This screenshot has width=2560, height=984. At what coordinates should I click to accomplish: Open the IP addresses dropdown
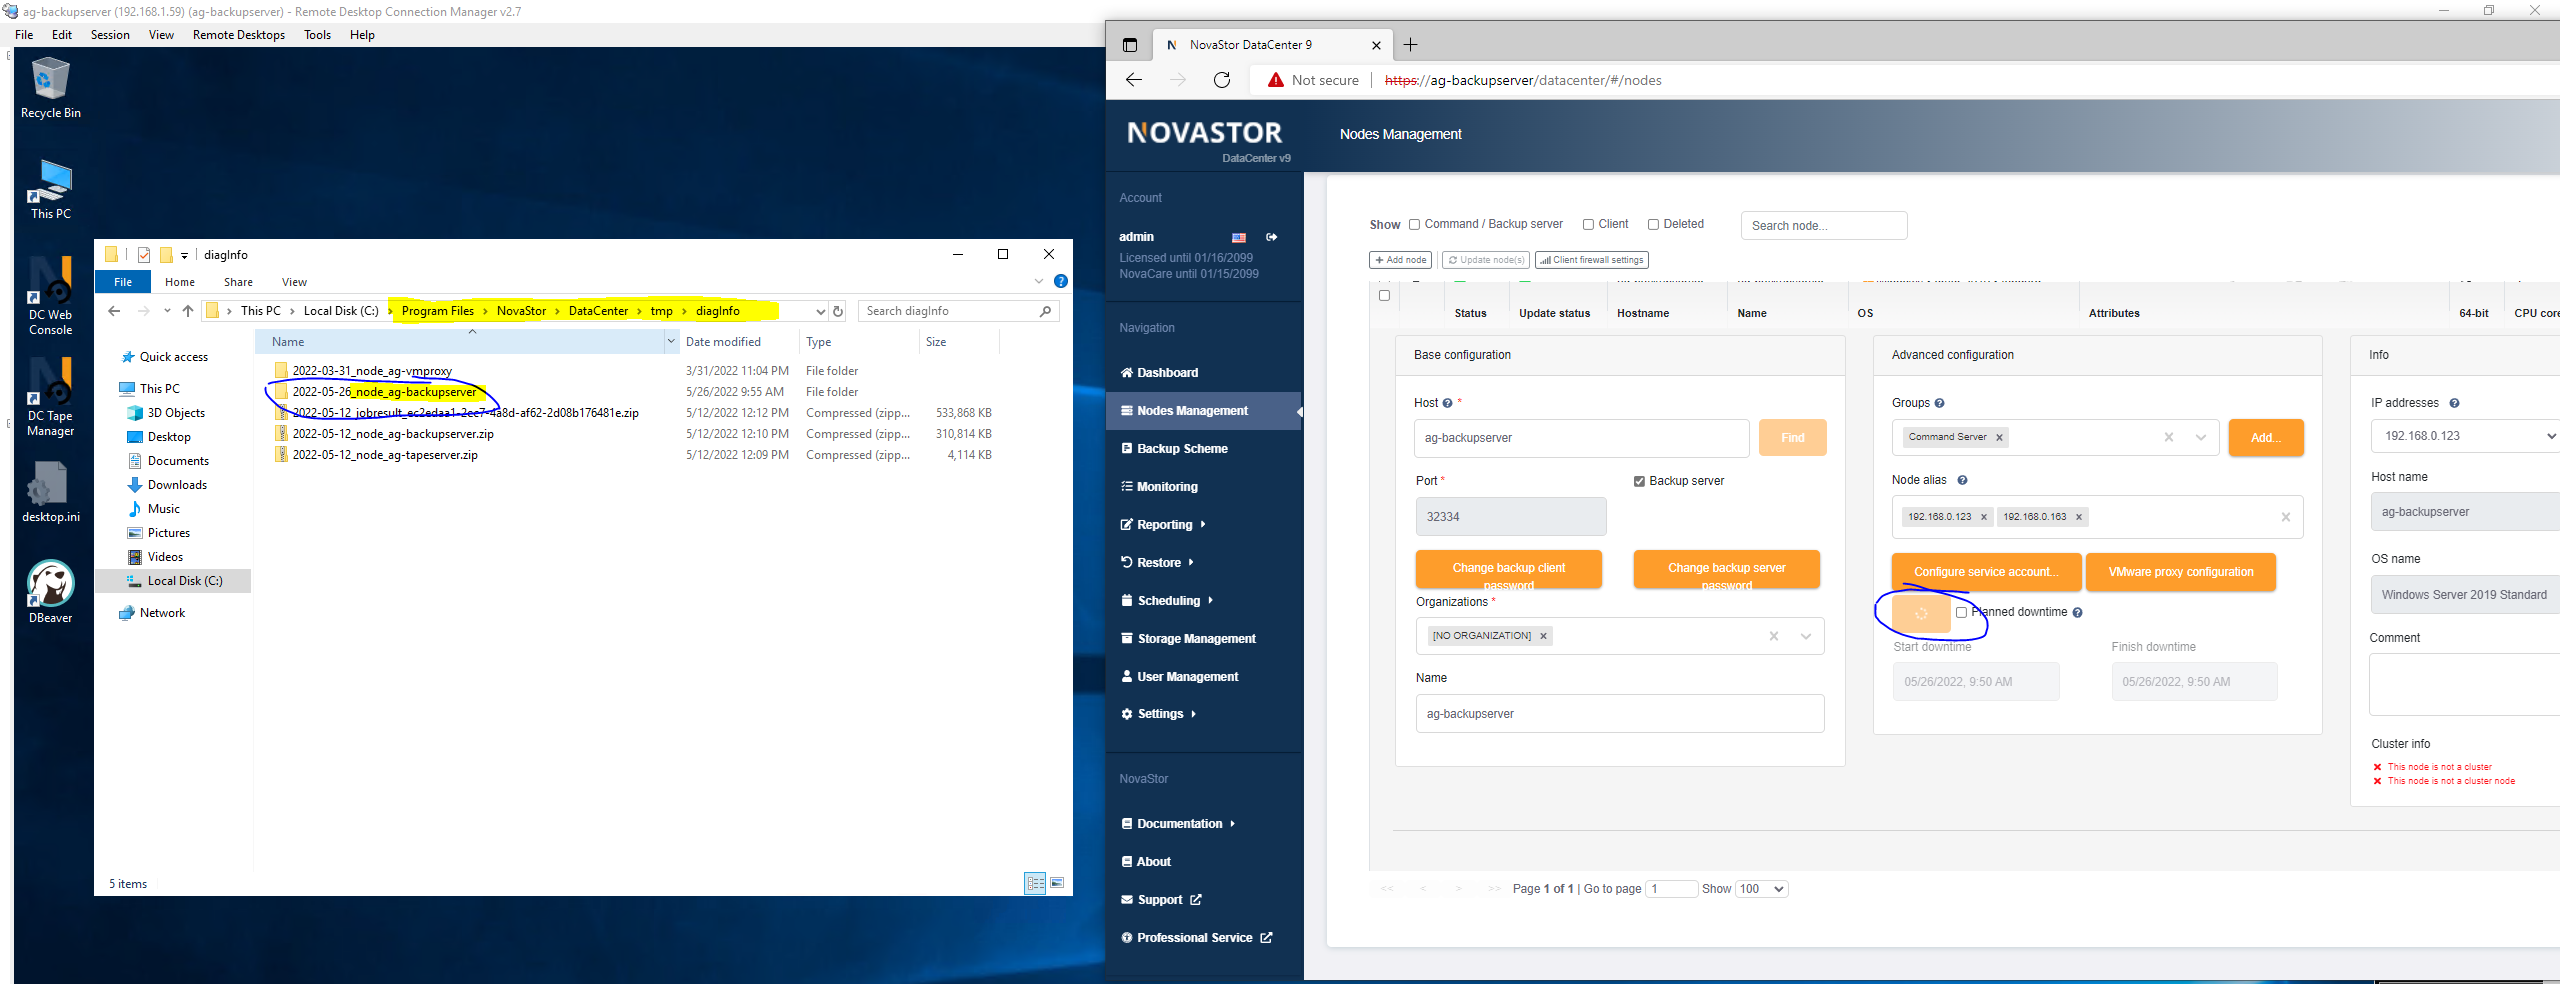pos(2465,436)
